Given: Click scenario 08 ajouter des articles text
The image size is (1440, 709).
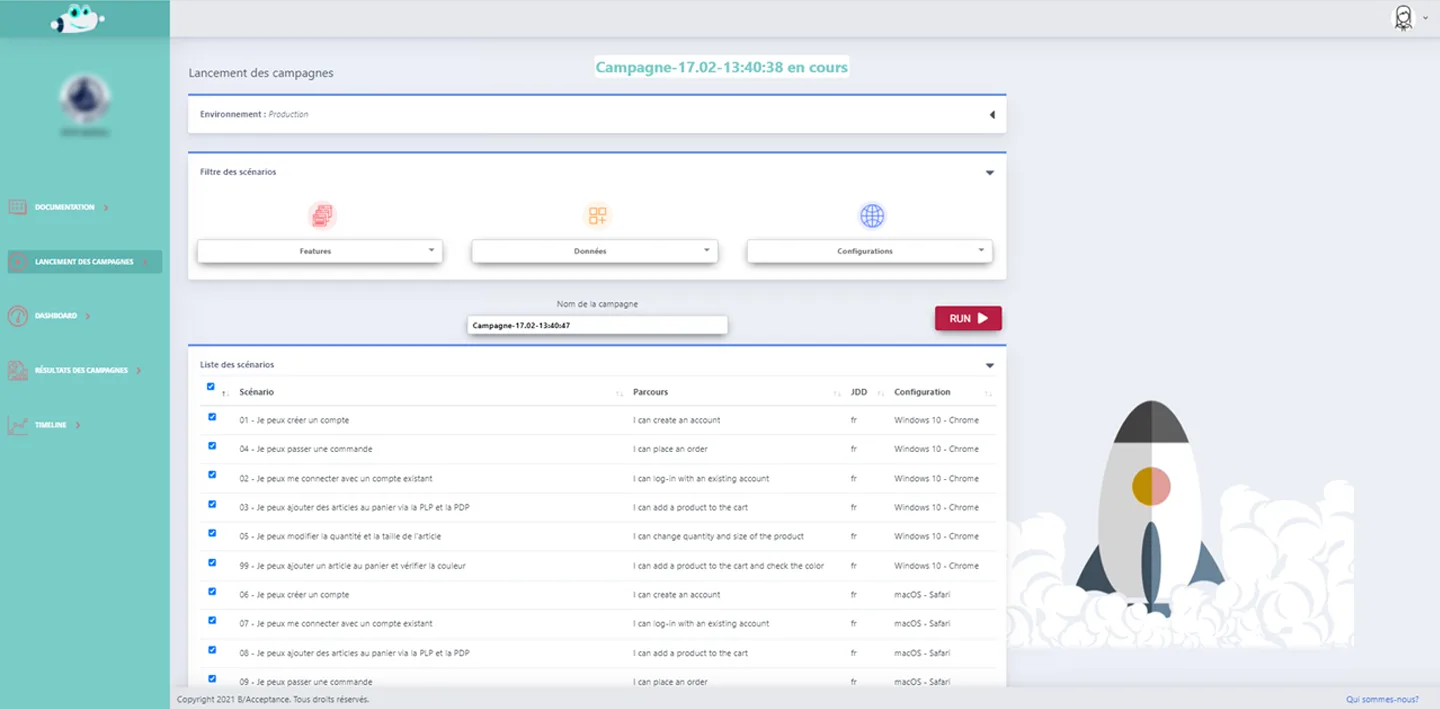Looking at the screenshot, I should click(x=354, y=653).
